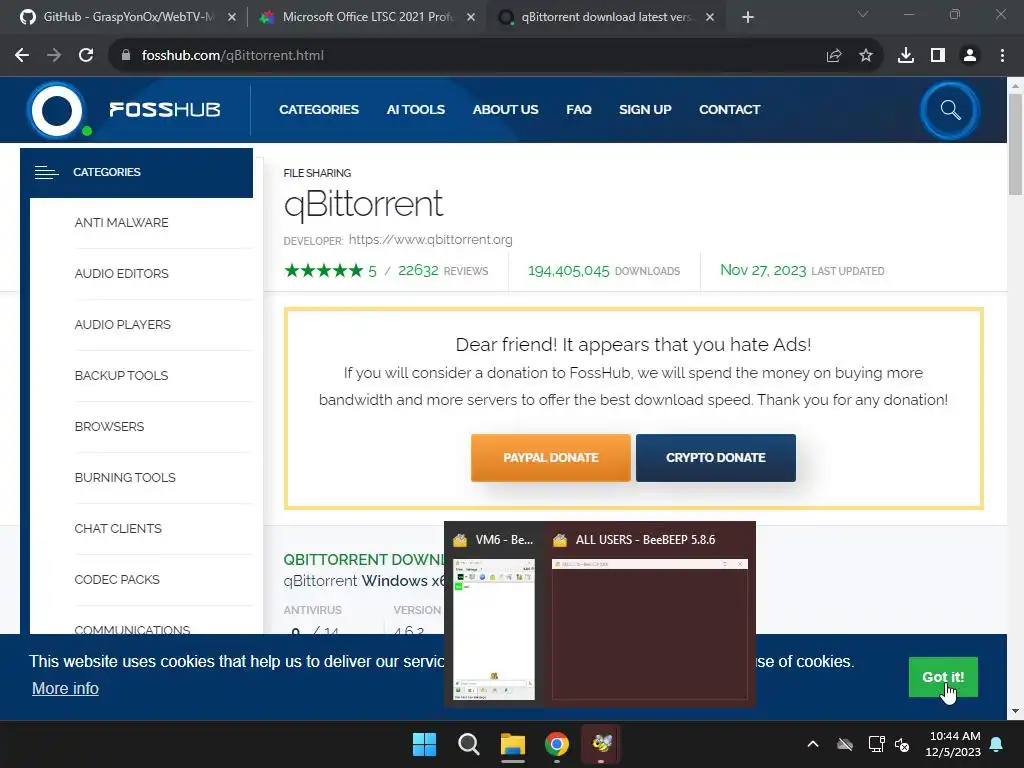The height and width of the screenshot is (768, 1024).
Task: Open notifications bell in taskbar
Action: point(997,744)
